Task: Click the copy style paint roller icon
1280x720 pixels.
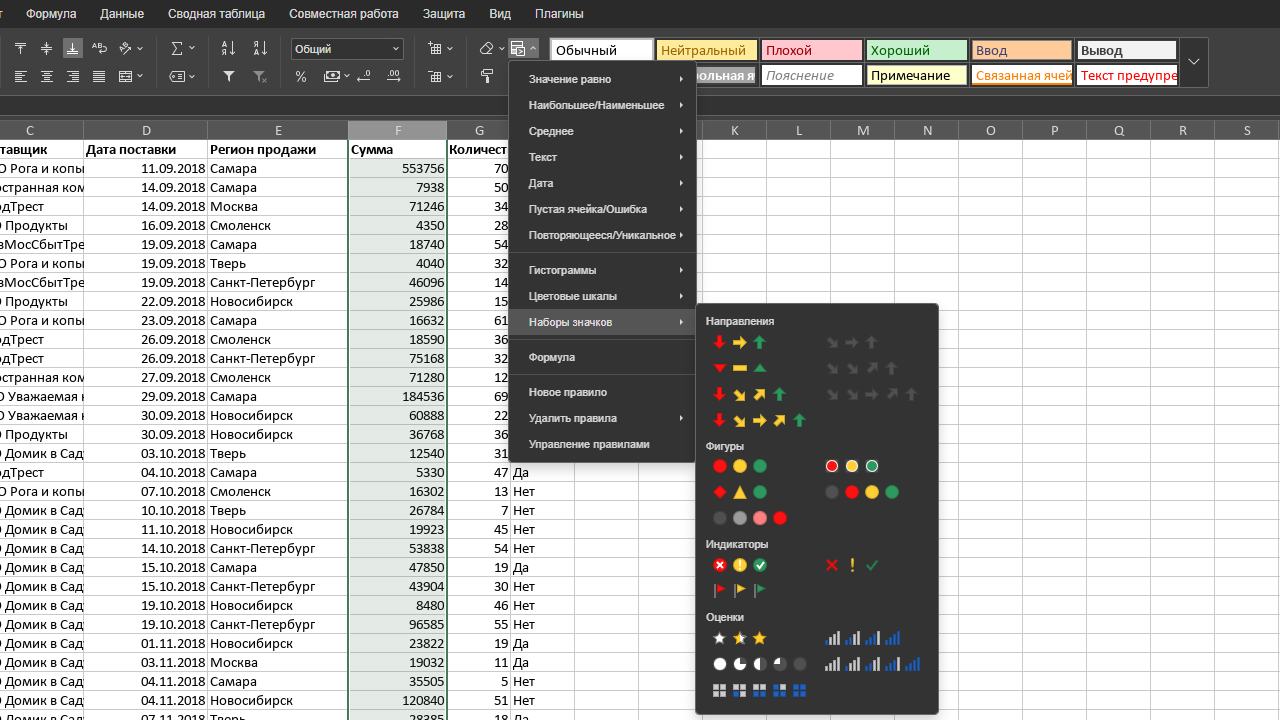Action: click(x=487, y=76)
